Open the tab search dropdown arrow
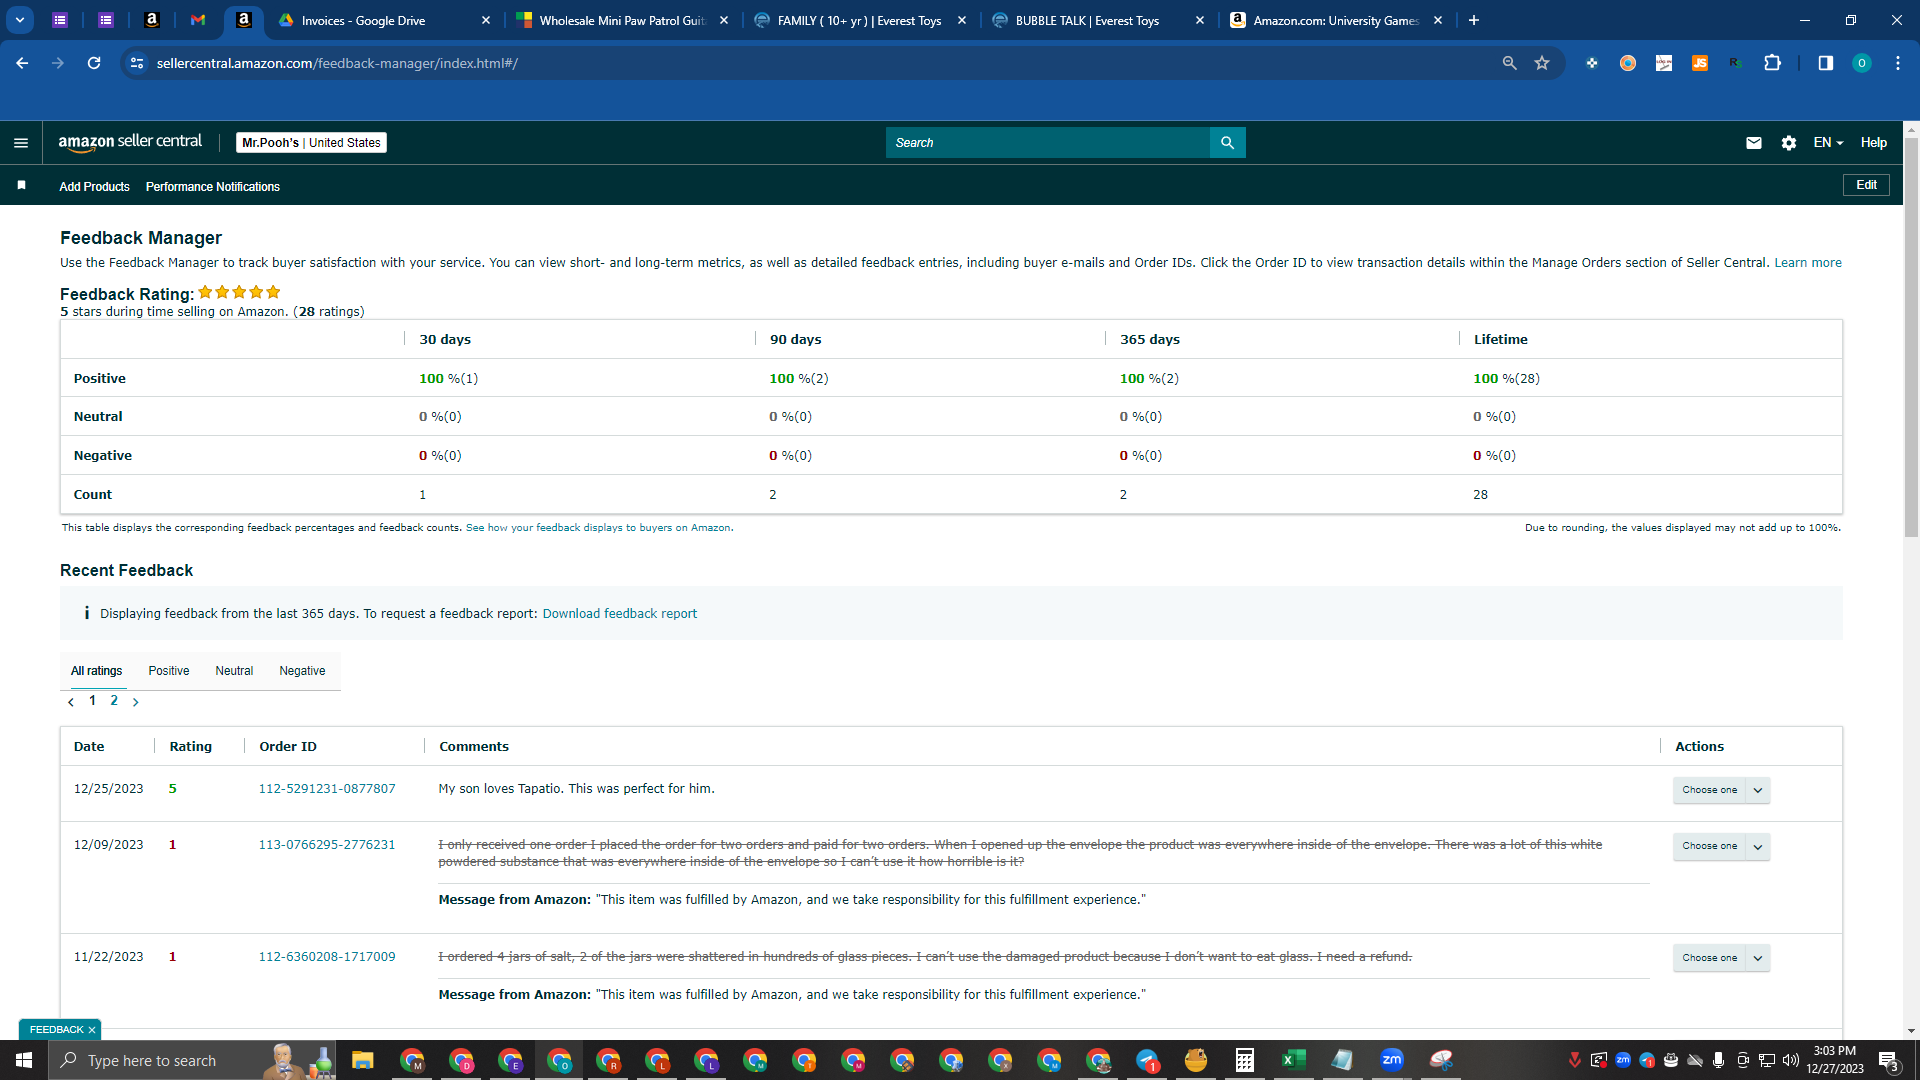The image size is (1920, 1080). click(20, 20)
